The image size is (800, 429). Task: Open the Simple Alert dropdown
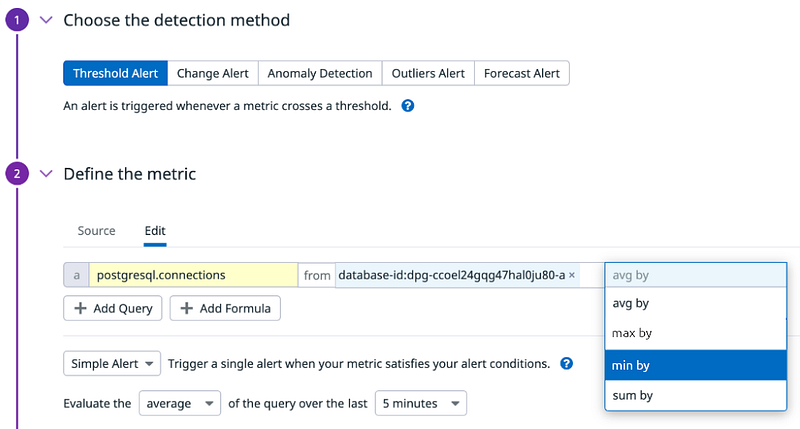(x=112, y=364)
